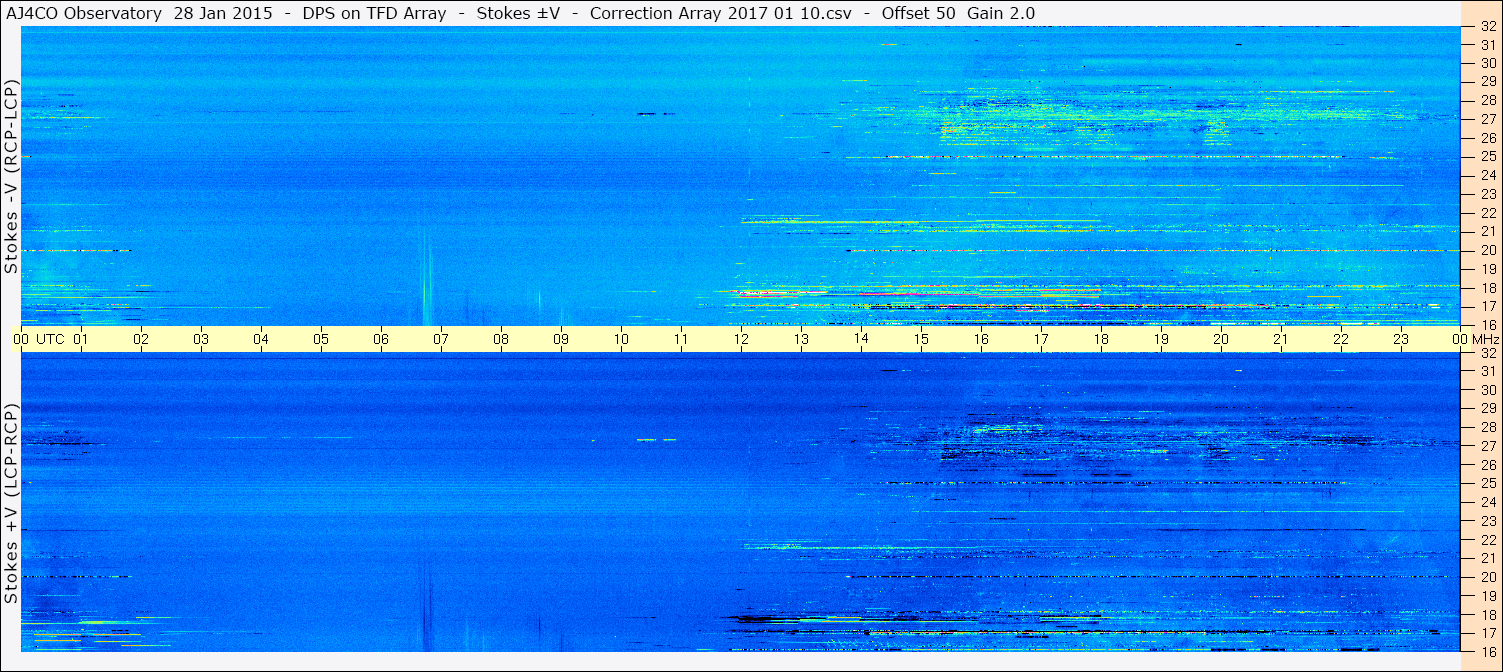Image resolution: width=1503 pixels, height=672 pixels.
Task: Click 18 MHz label in lower Stokes +V panel
Action: coord(1488,615)
